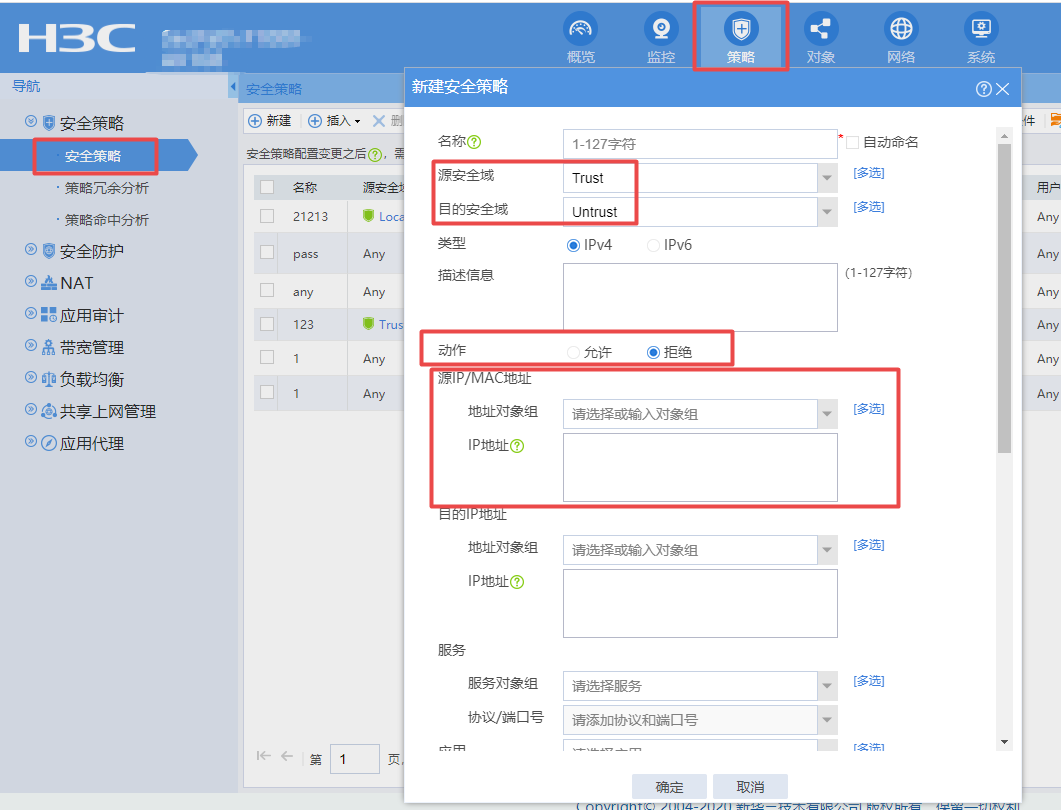This screenshot has height=810, width=1061.
Task: Select 安全策略 submenu item
Action: 93,156
